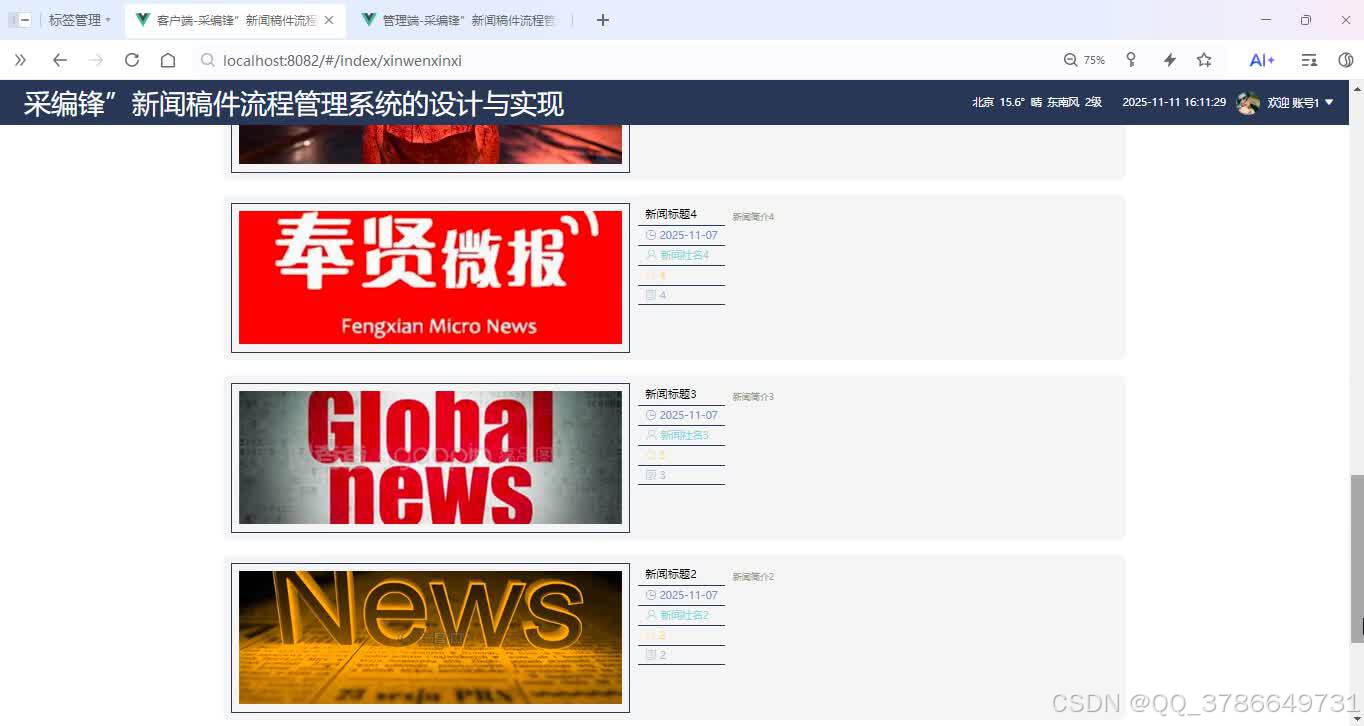Click summary text 新闻简介2
1364x726 pixels.
[x=753, y=577]
